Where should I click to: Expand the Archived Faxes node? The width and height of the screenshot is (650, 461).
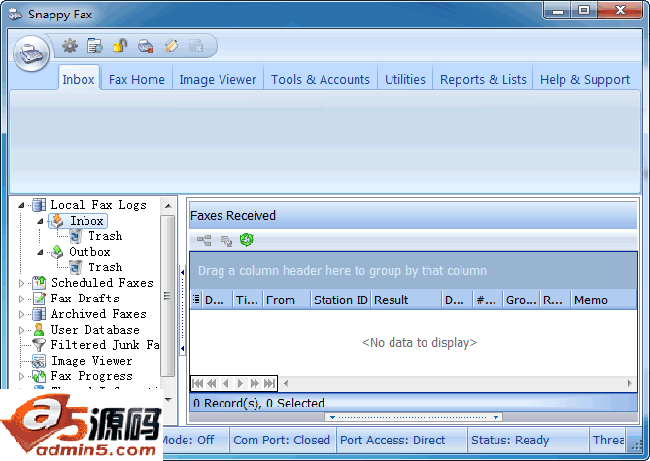pos(22,314)
